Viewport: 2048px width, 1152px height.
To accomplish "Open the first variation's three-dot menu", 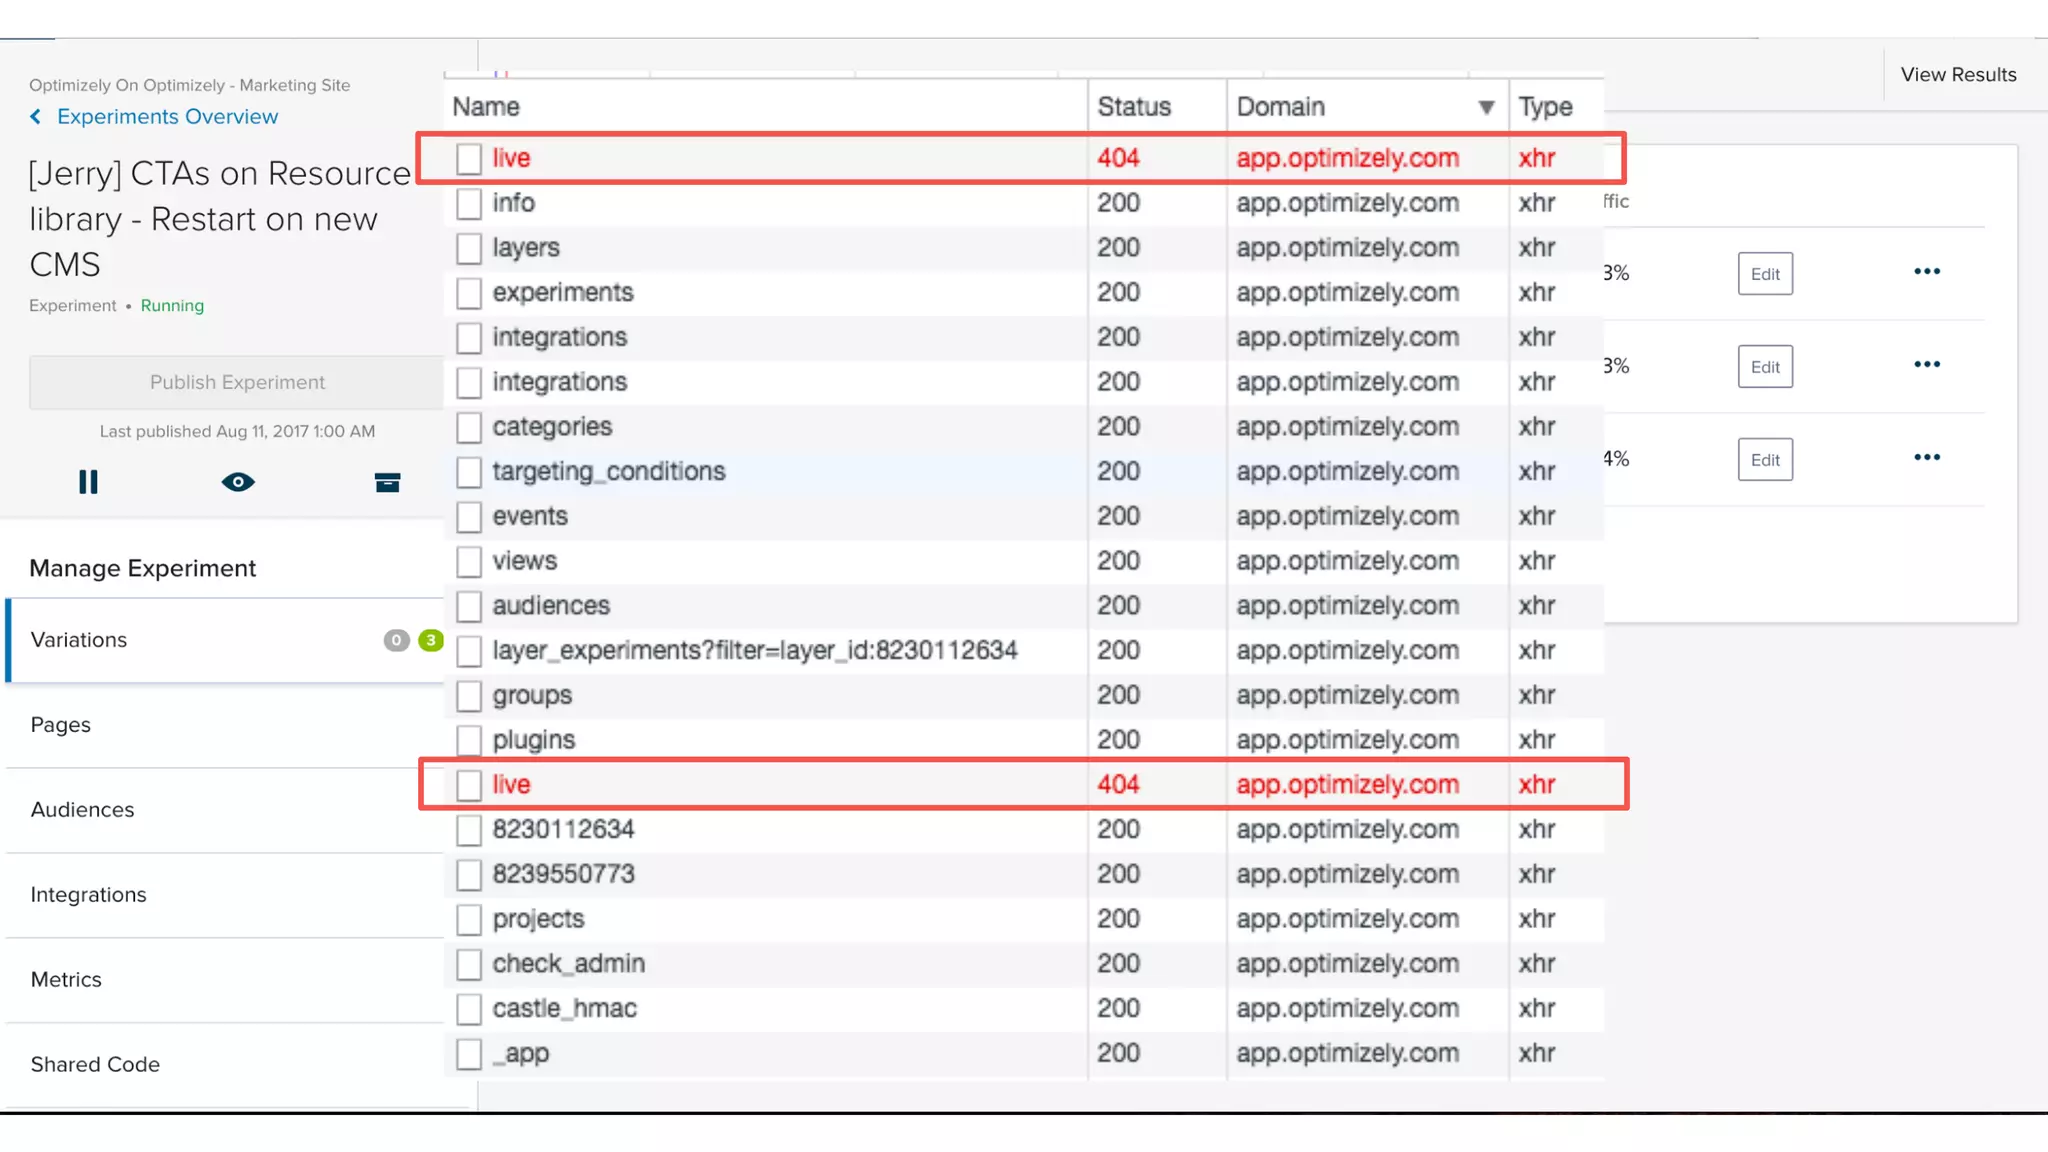I will (x=1926, y=272).
